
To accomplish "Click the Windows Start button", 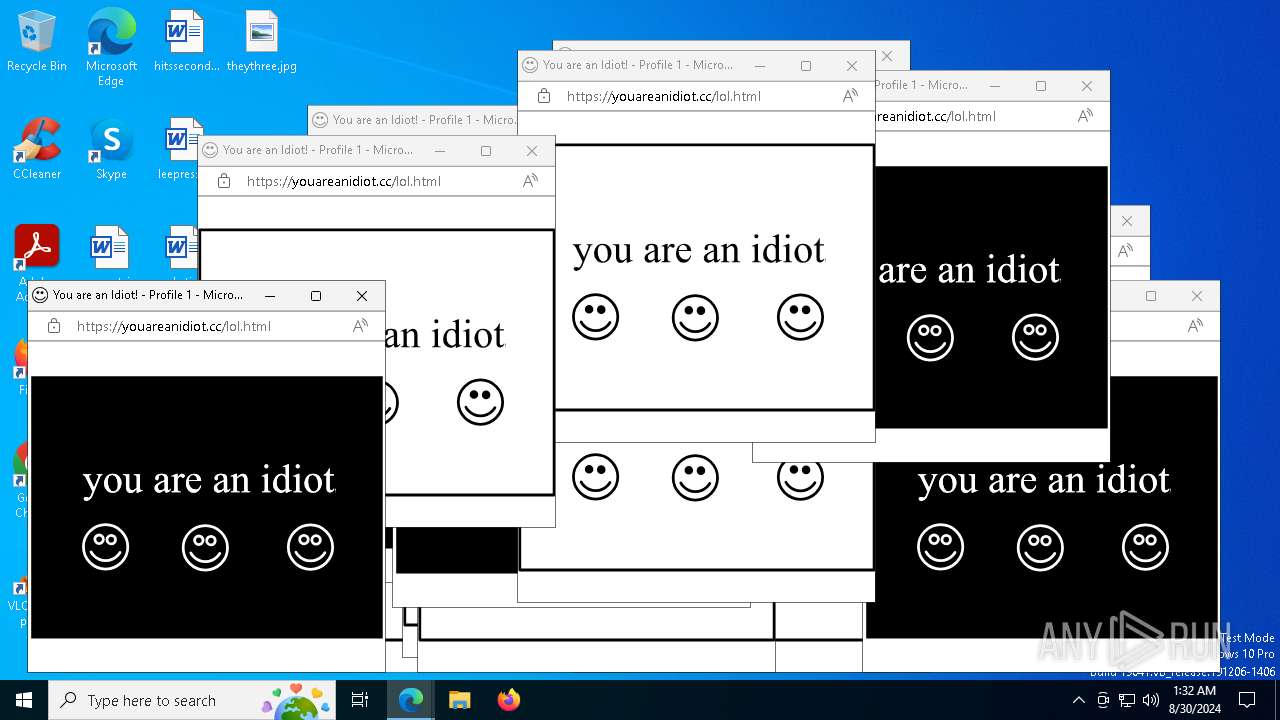I will click(24, 700).
